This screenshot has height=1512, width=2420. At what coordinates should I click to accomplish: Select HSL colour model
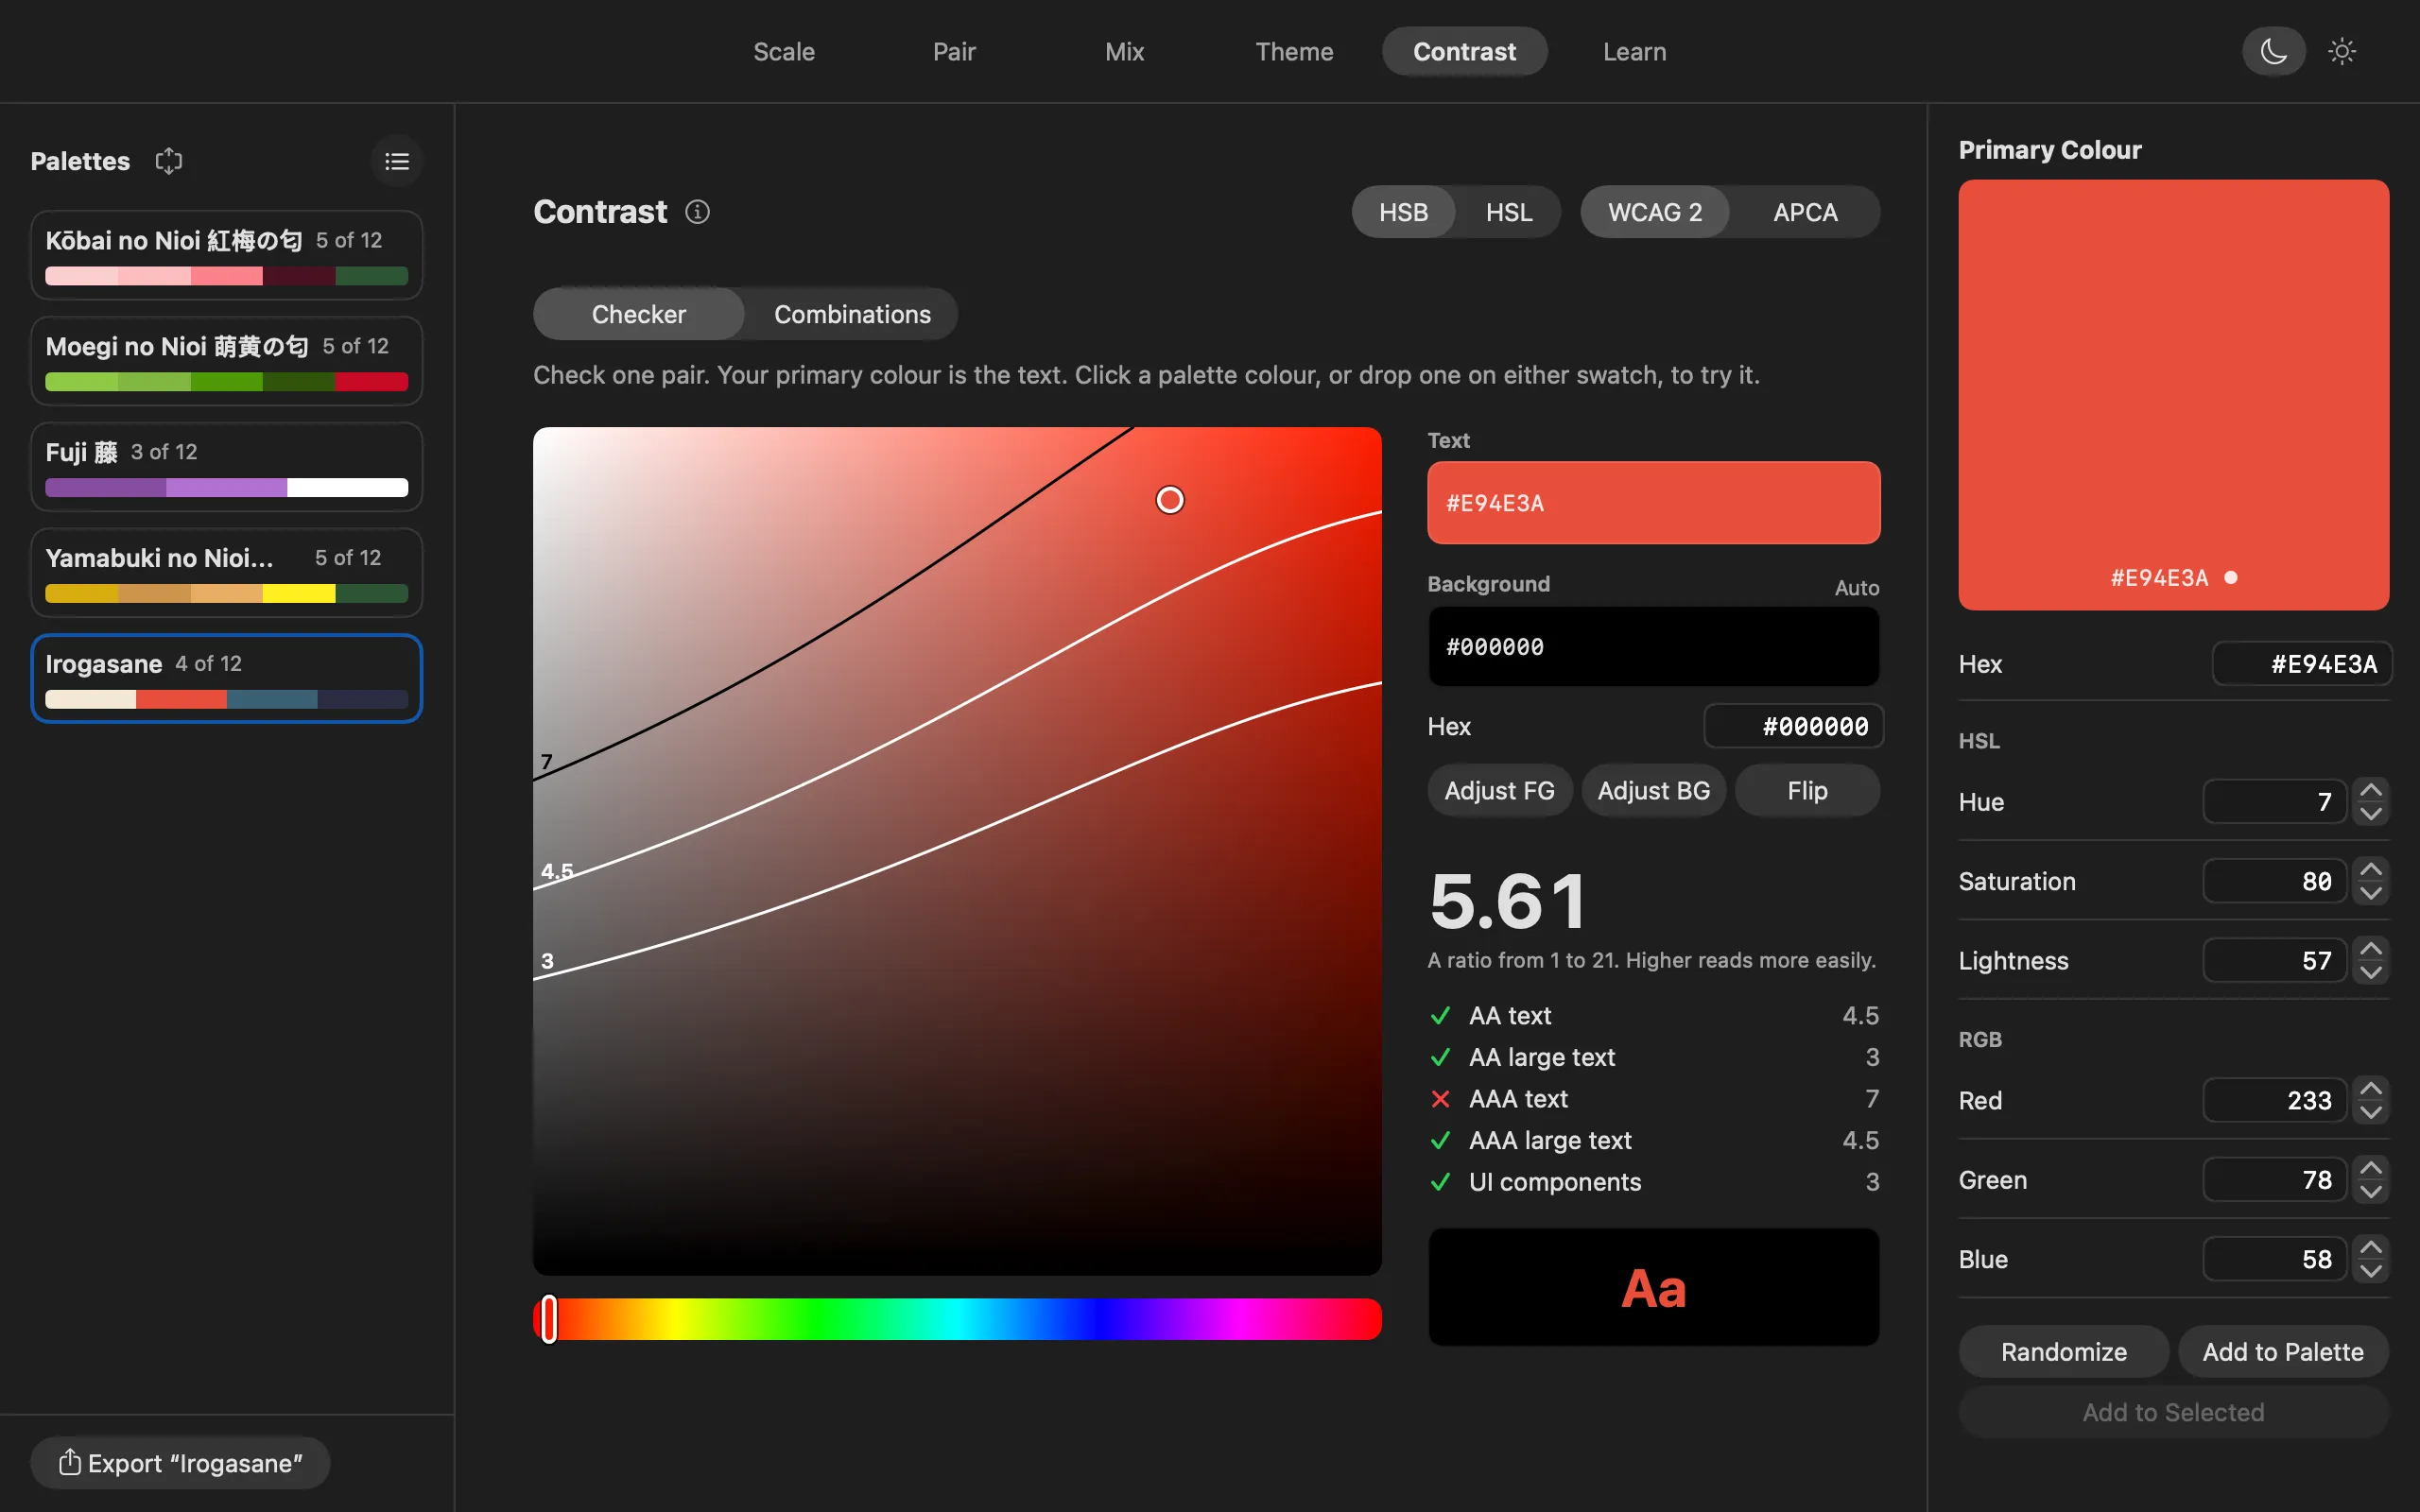pyautogui.click(x=1508, y=212)
